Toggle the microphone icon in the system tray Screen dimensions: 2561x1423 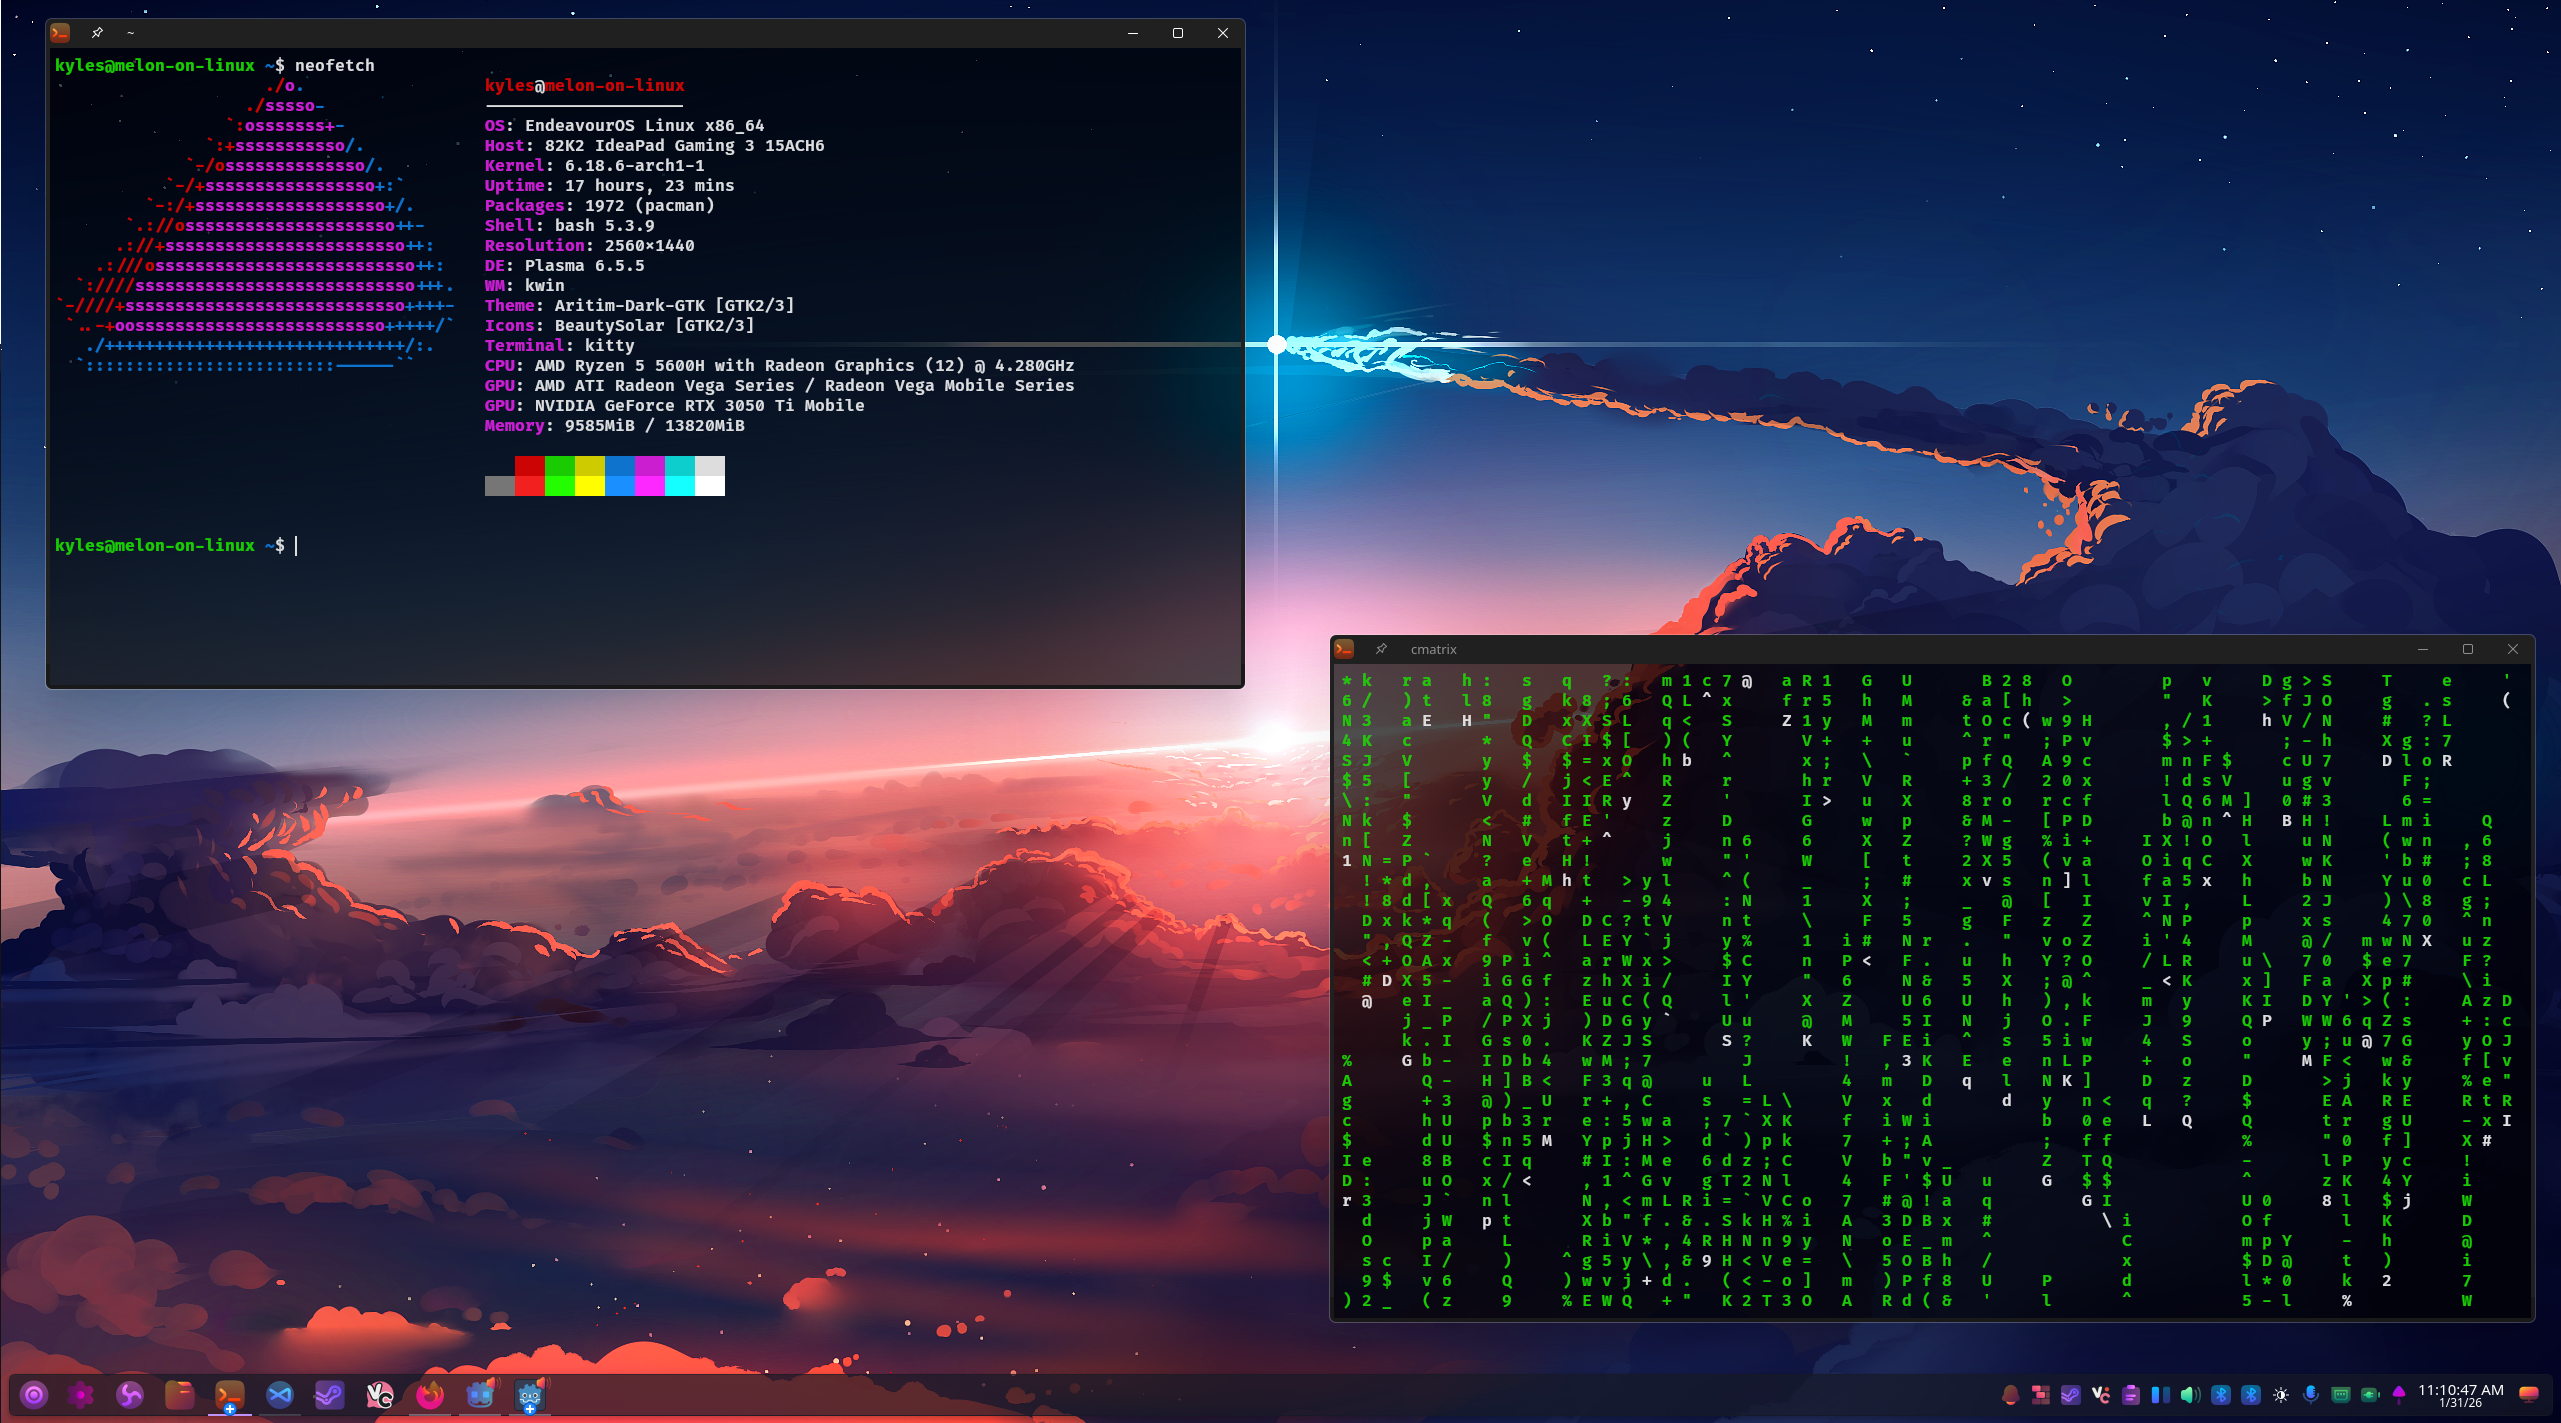(x=2311, y=1395)
